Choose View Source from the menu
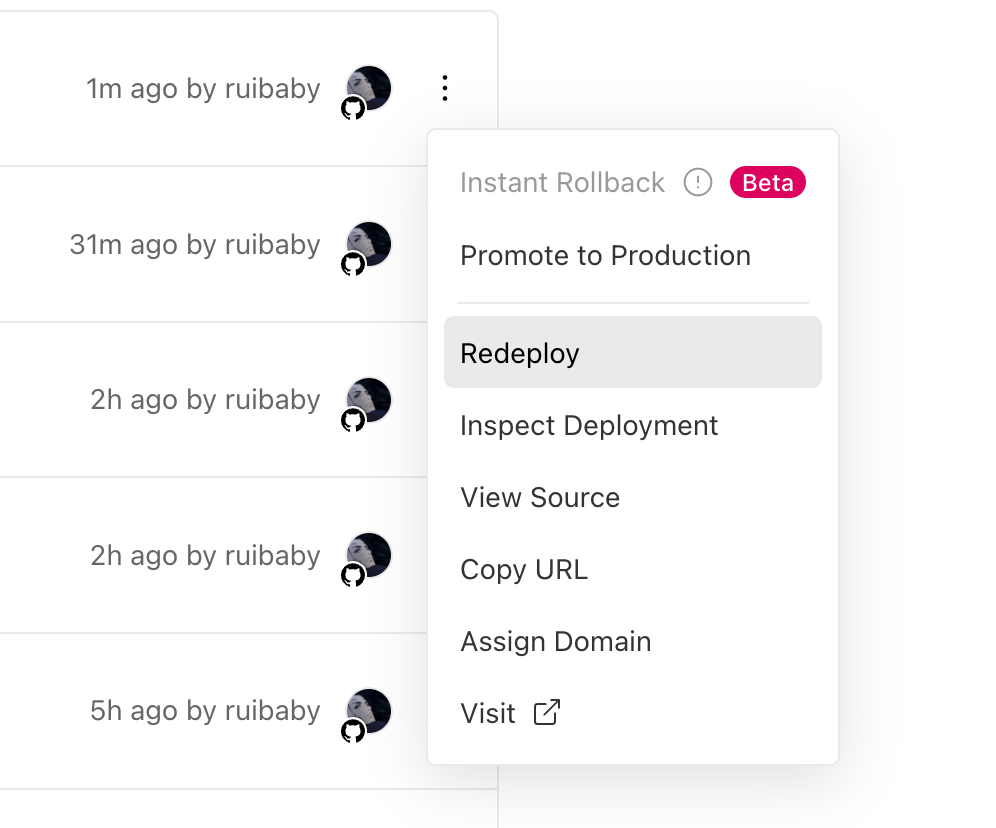996x828 pixels. point(540,498)
